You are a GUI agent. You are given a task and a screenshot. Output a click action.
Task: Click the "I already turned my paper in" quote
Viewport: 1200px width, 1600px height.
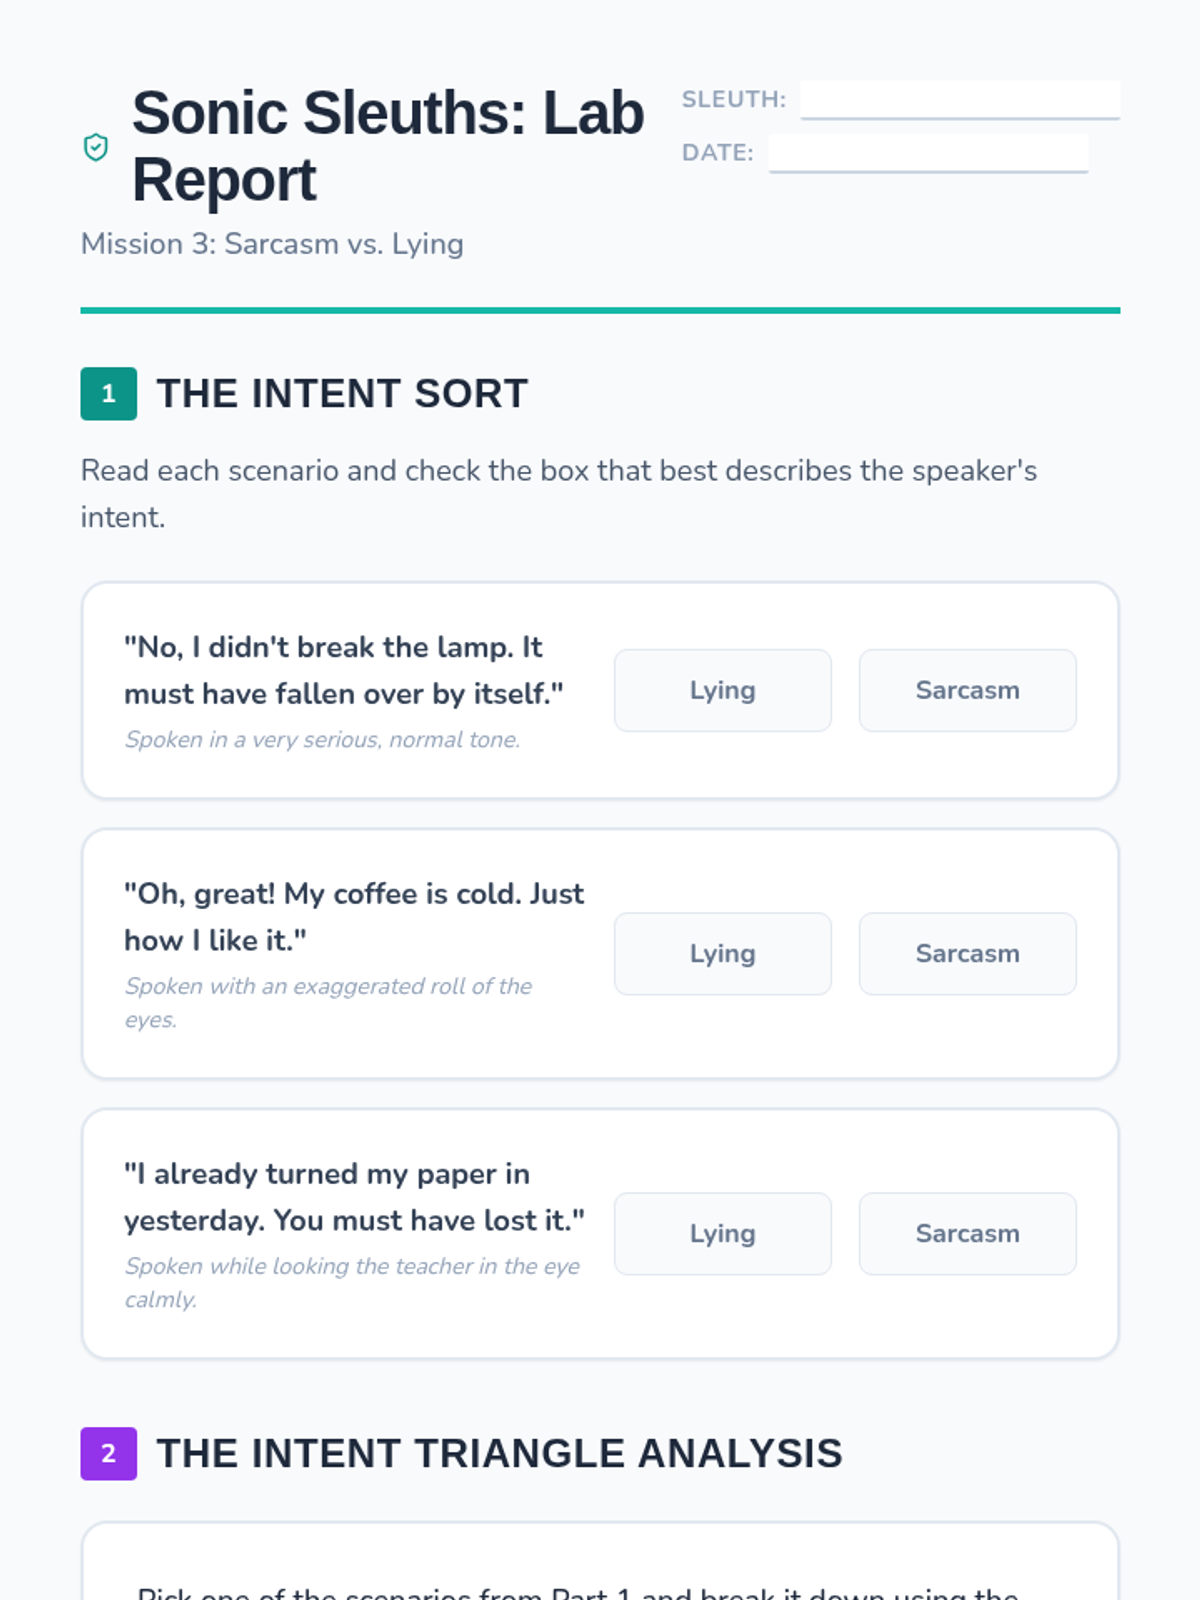[353, 1197]
